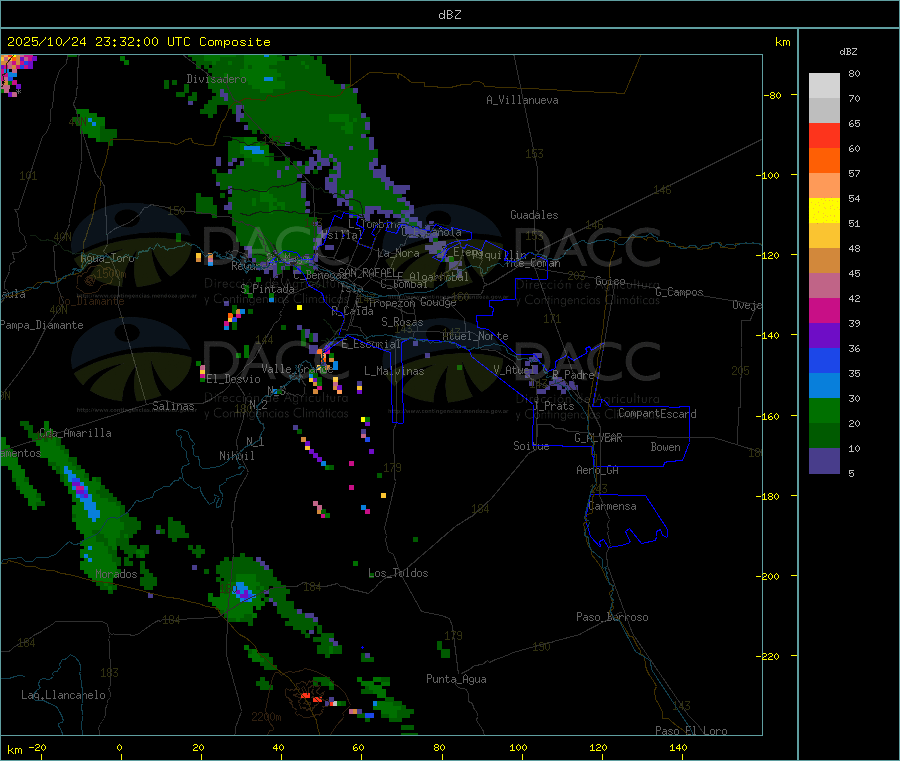Click the 80 dBZ white color swatch
900x761 pixels.
[824, 86]
